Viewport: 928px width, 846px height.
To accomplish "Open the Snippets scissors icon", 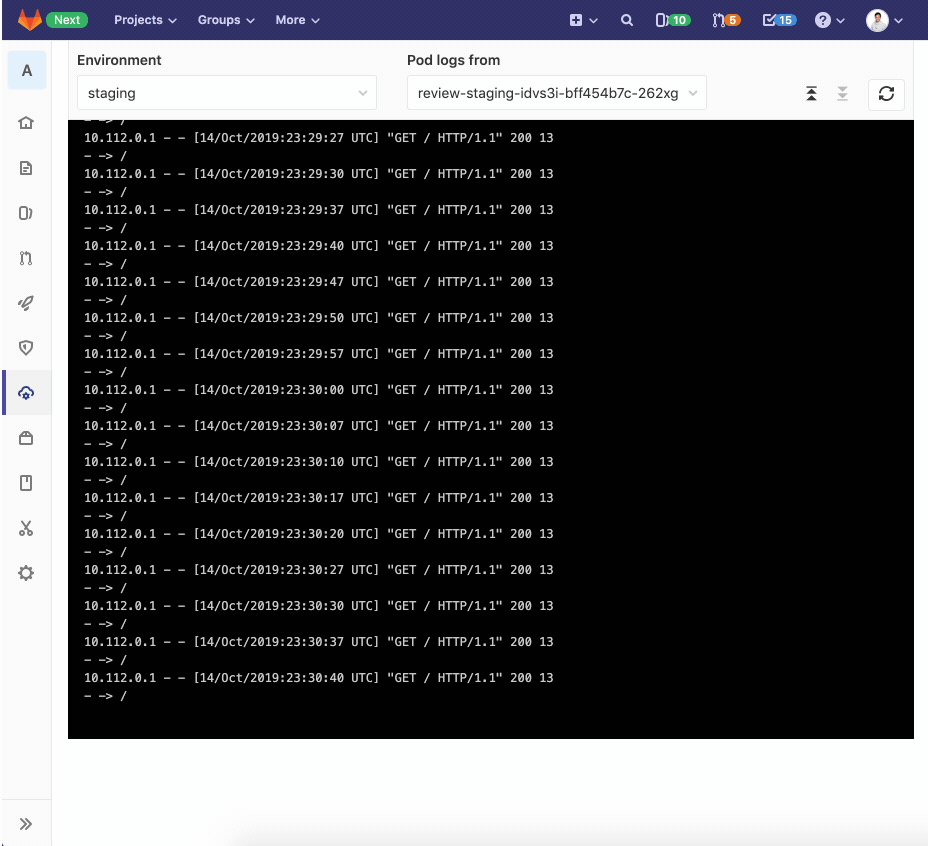I will 25,528.
